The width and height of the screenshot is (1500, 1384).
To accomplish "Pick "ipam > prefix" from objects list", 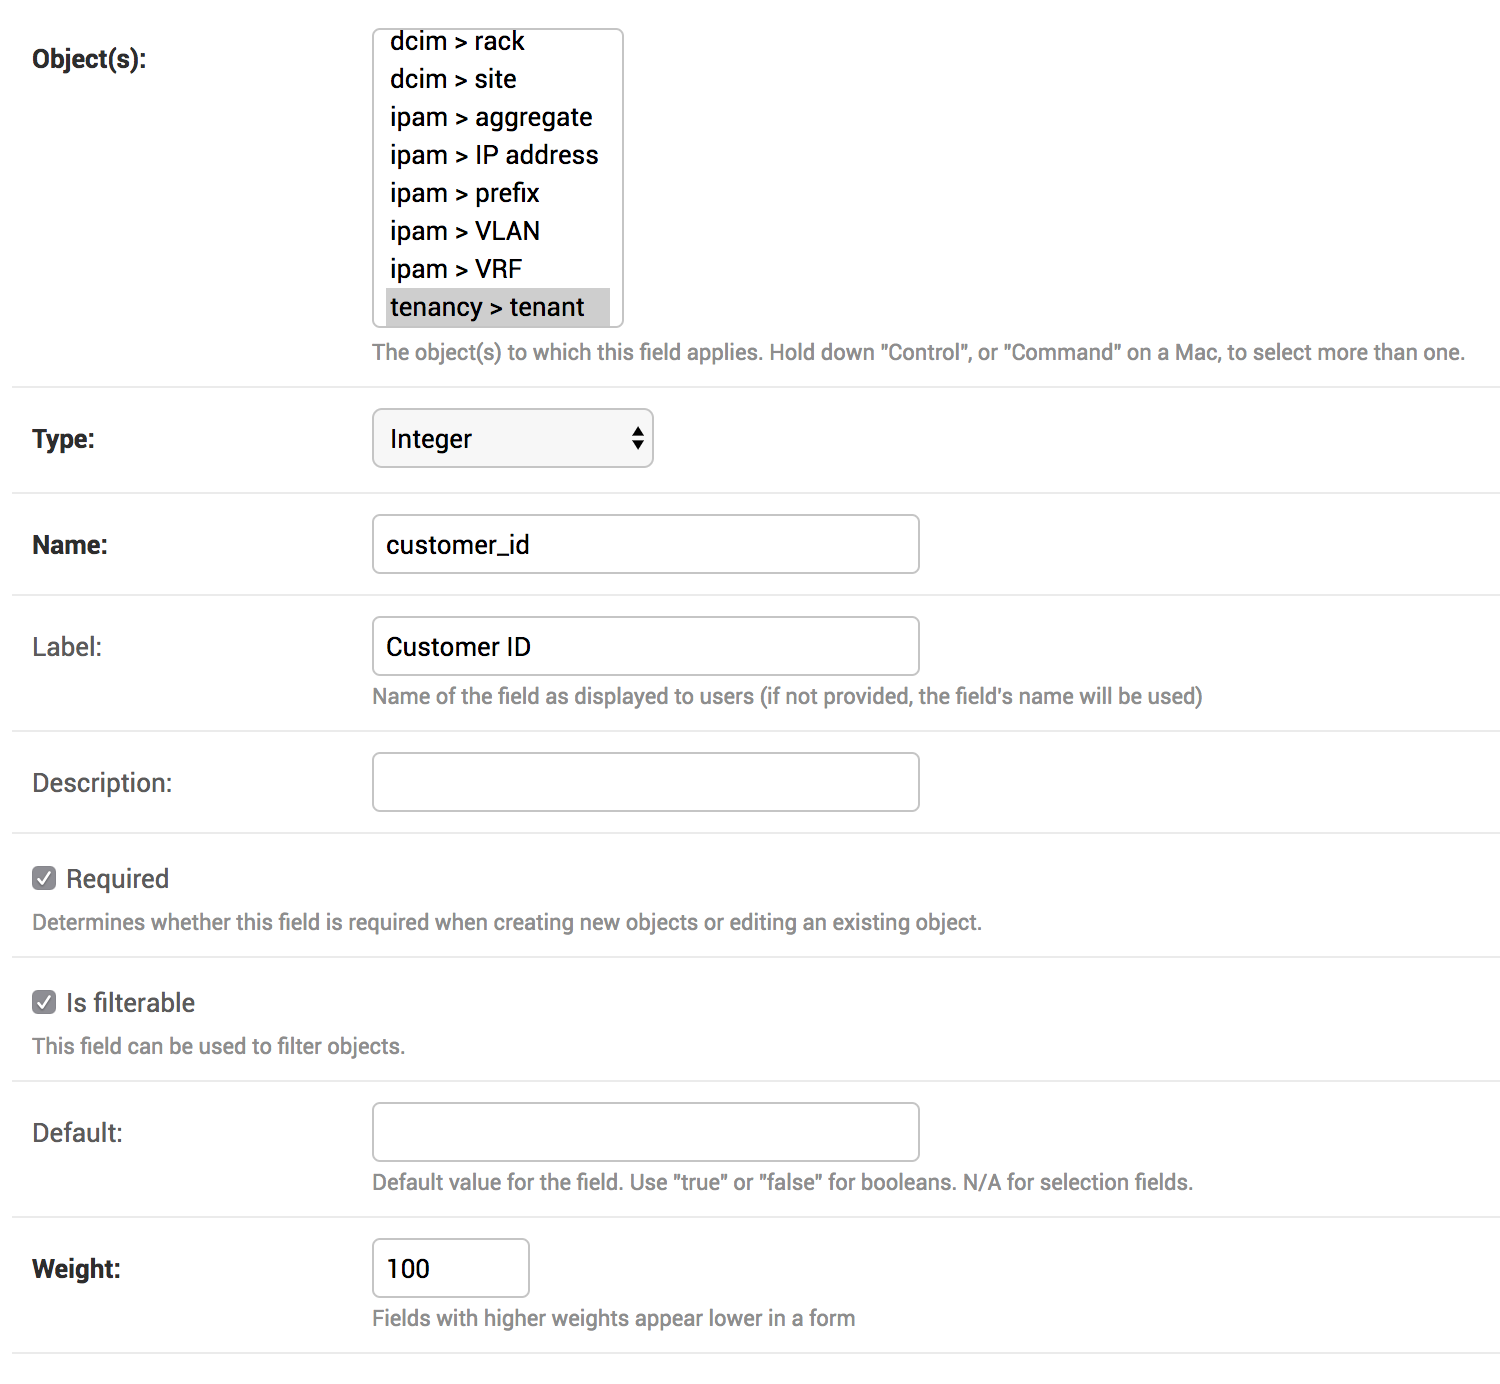I will pyautogui.click(x=464, y=193).
